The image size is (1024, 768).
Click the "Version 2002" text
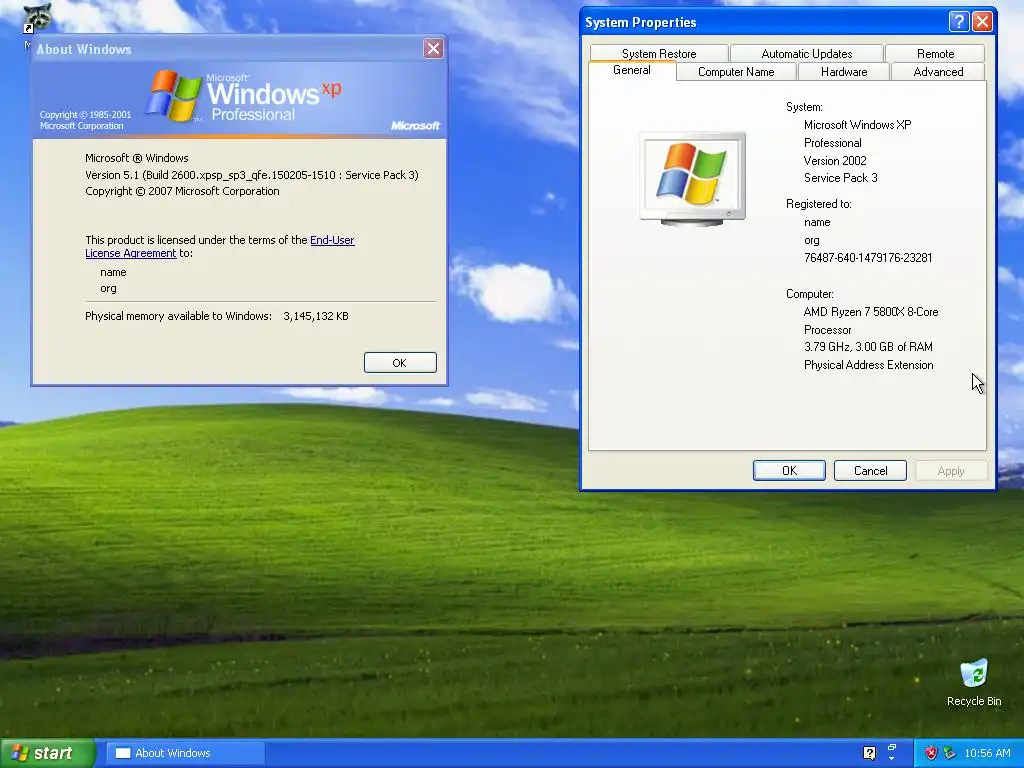click(835, 161)
